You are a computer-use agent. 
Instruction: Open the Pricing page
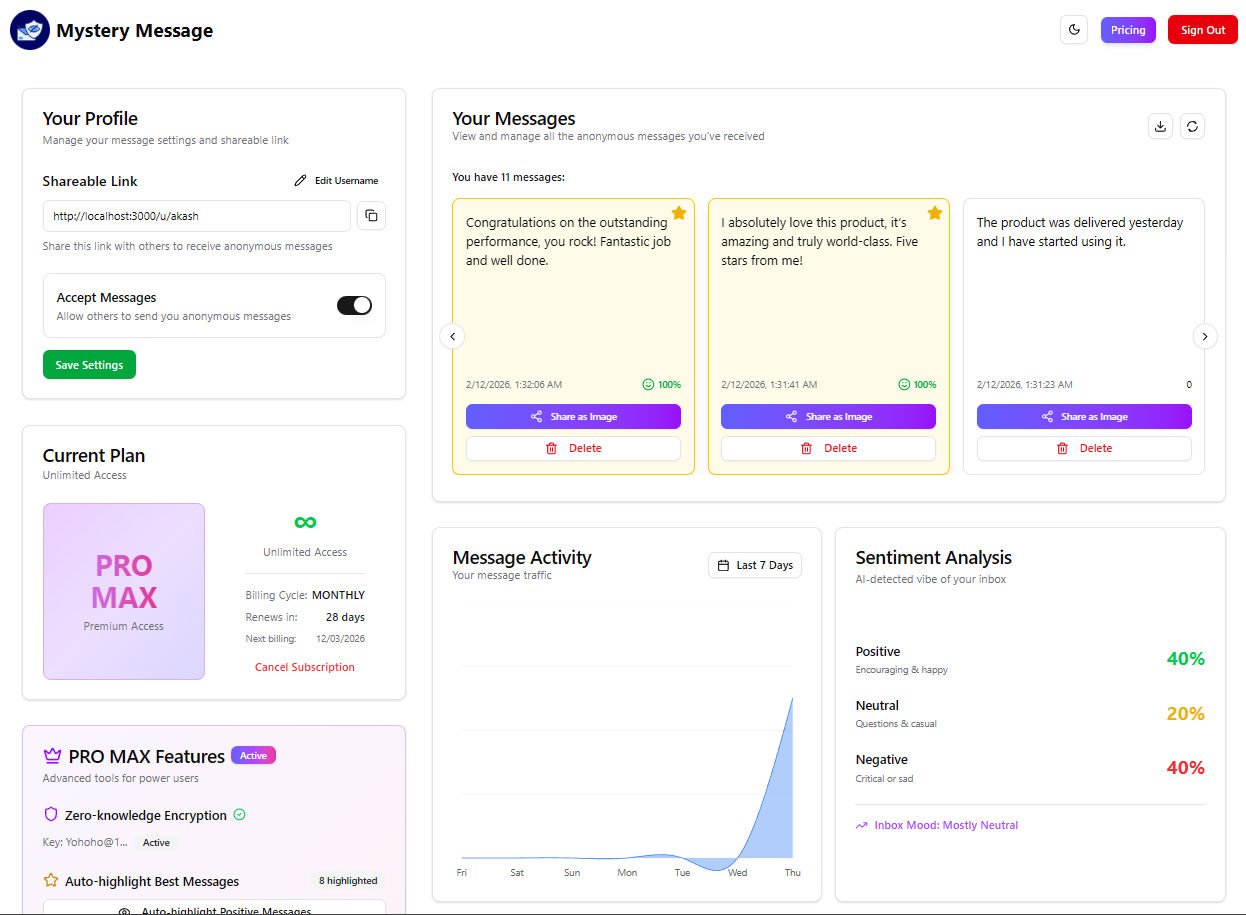(x=1128, y=30)
